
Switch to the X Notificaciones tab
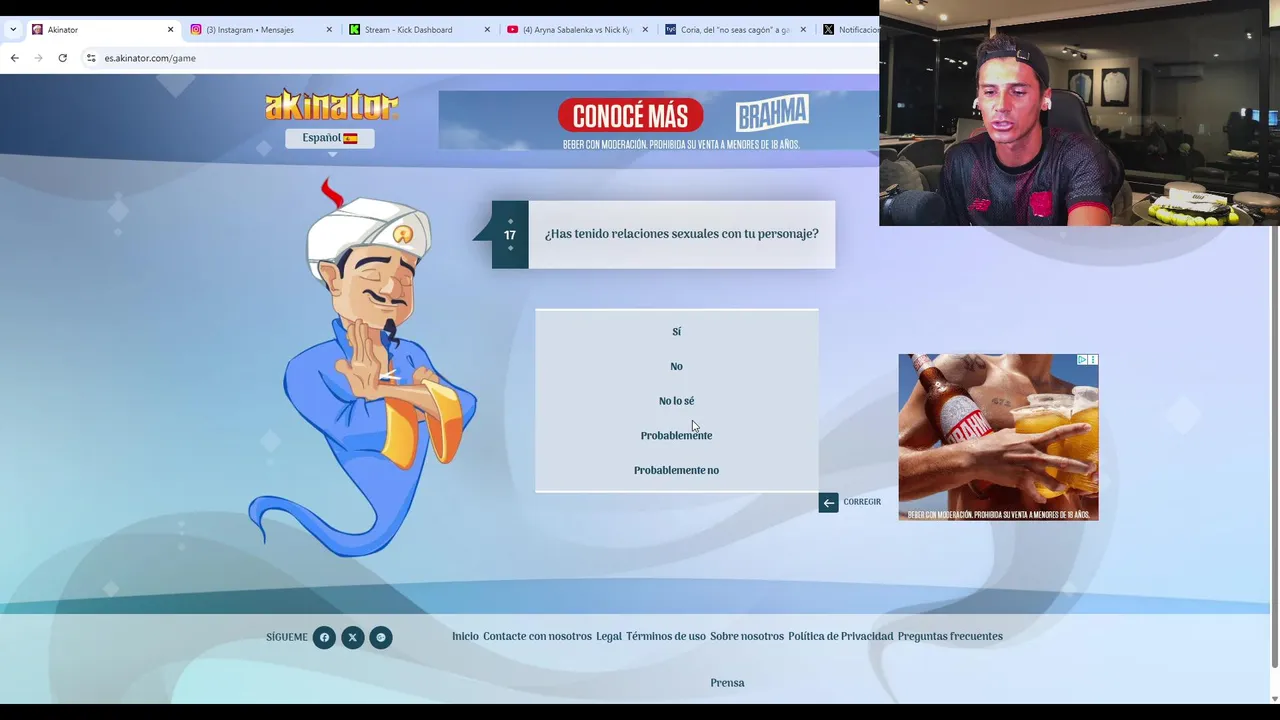(x=850, y=30)
